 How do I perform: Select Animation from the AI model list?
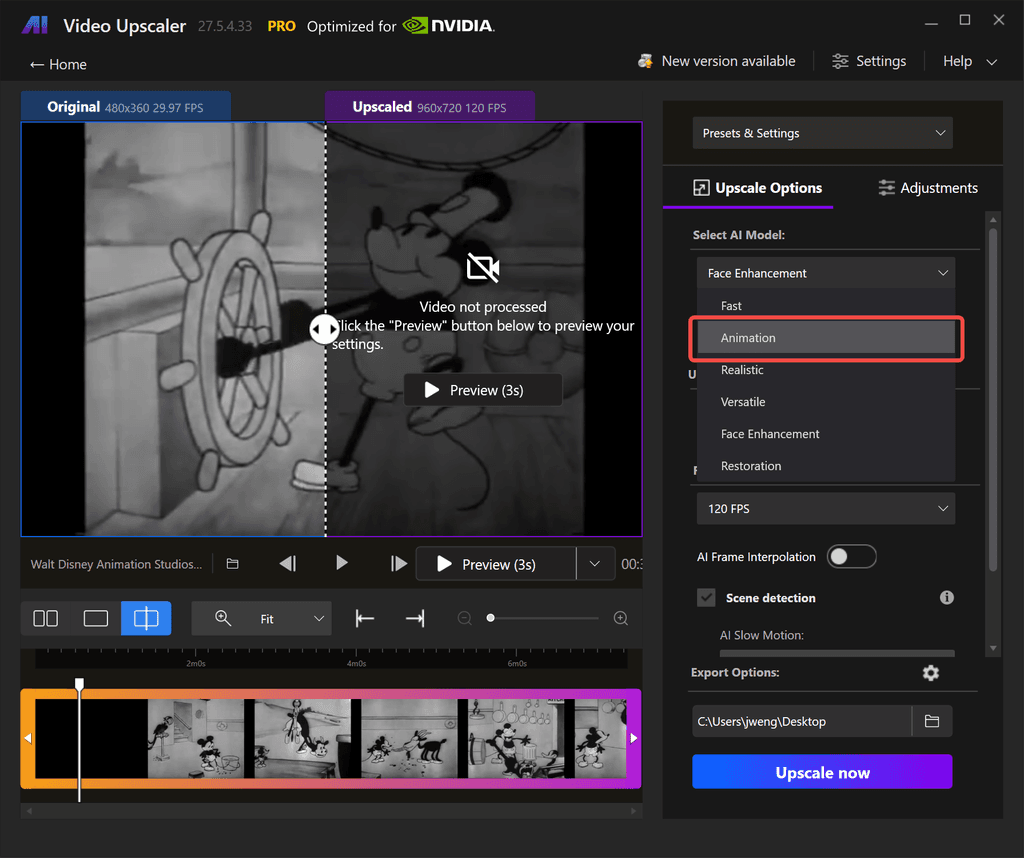pyautogui.click(x=825, y=338)
